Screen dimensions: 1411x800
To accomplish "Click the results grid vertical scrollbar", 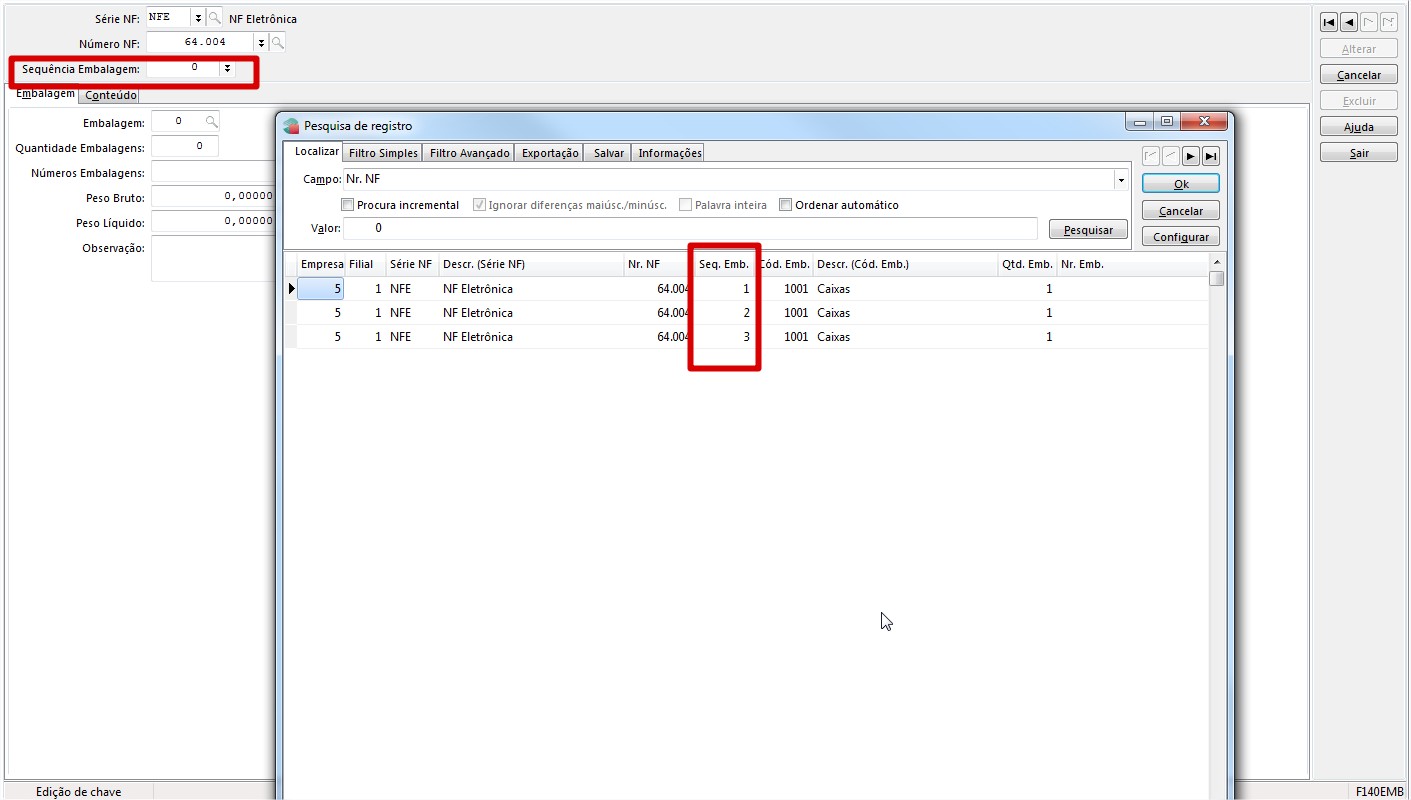I will [x=1216, y=530].
